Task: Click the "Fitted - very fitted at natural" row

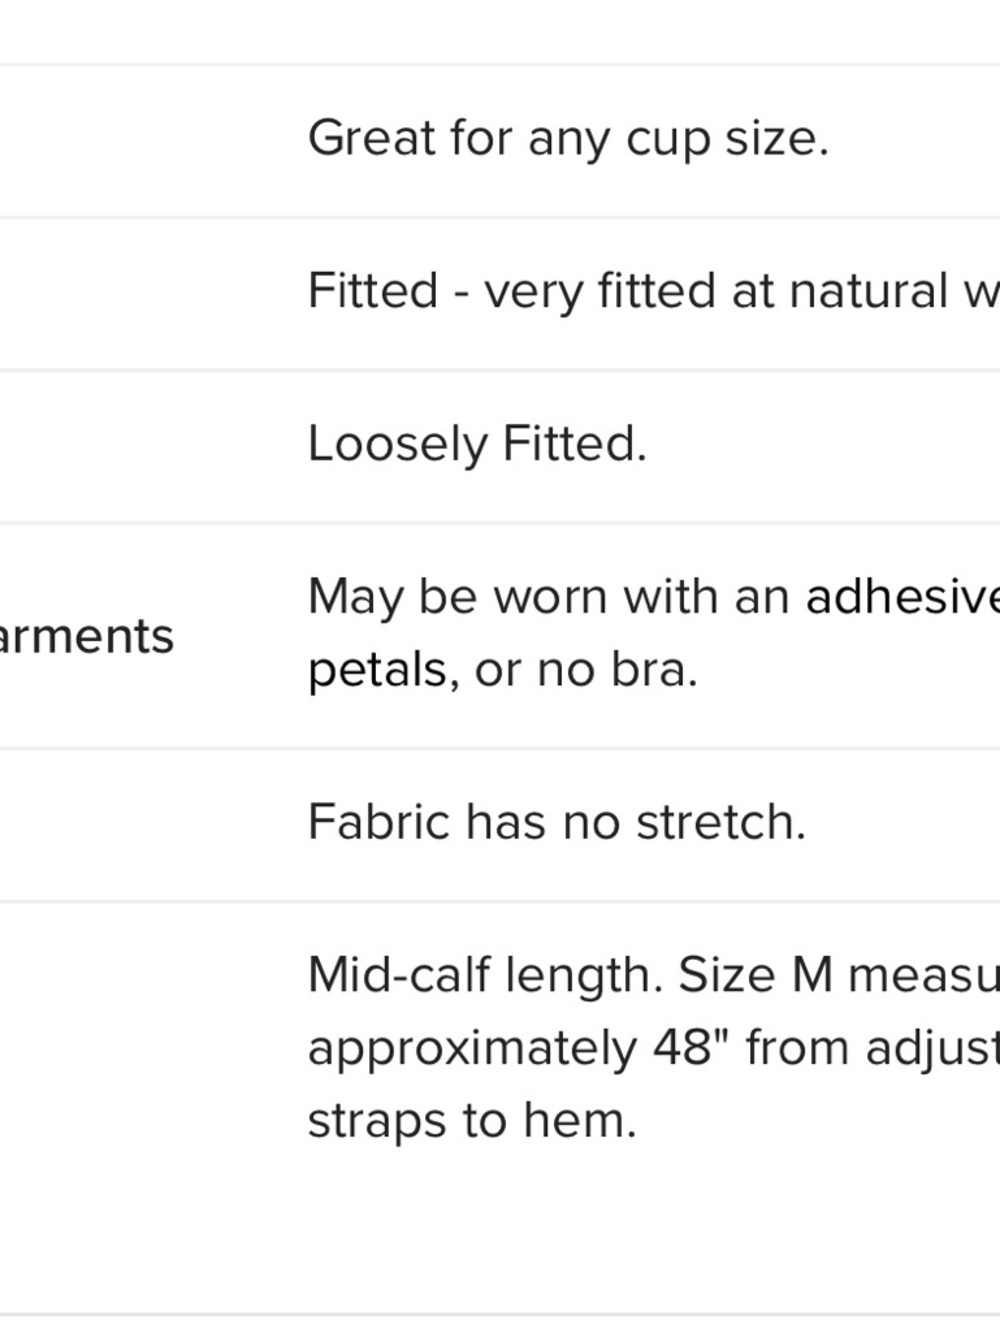Action: pos(500,293)
